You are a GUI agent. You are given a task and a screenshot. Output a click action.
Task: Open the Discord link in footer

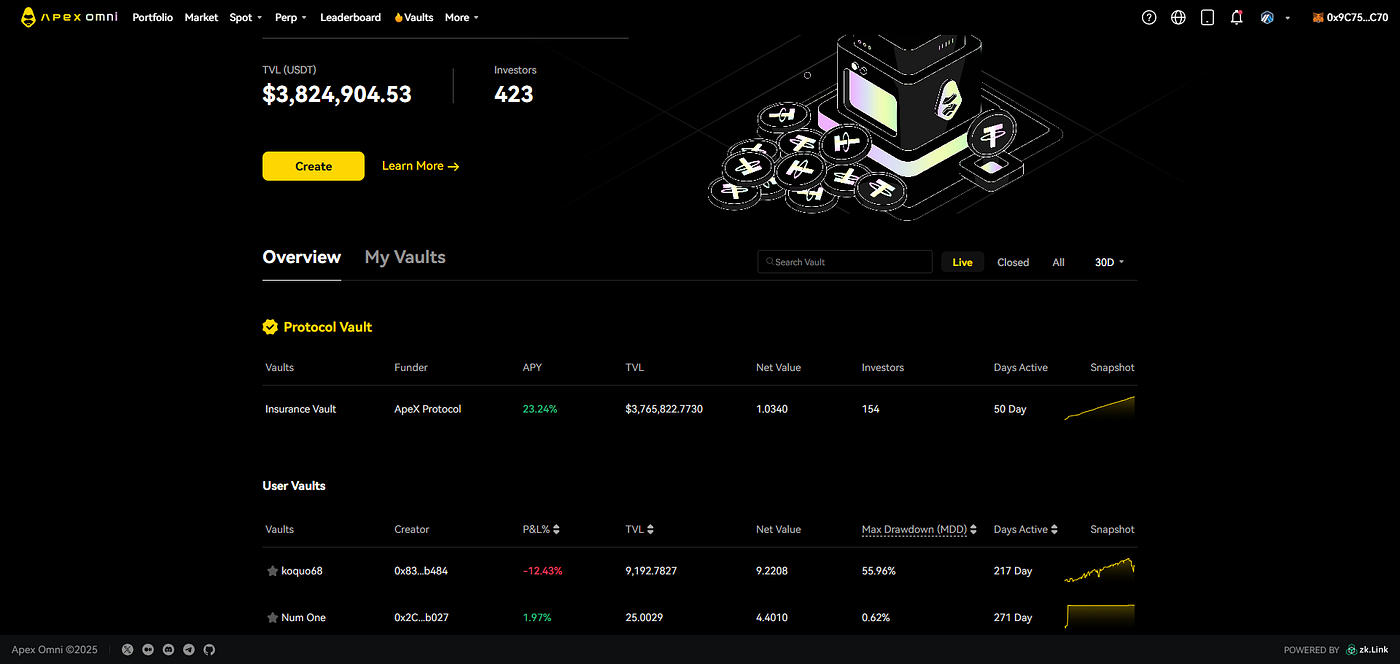168,649
